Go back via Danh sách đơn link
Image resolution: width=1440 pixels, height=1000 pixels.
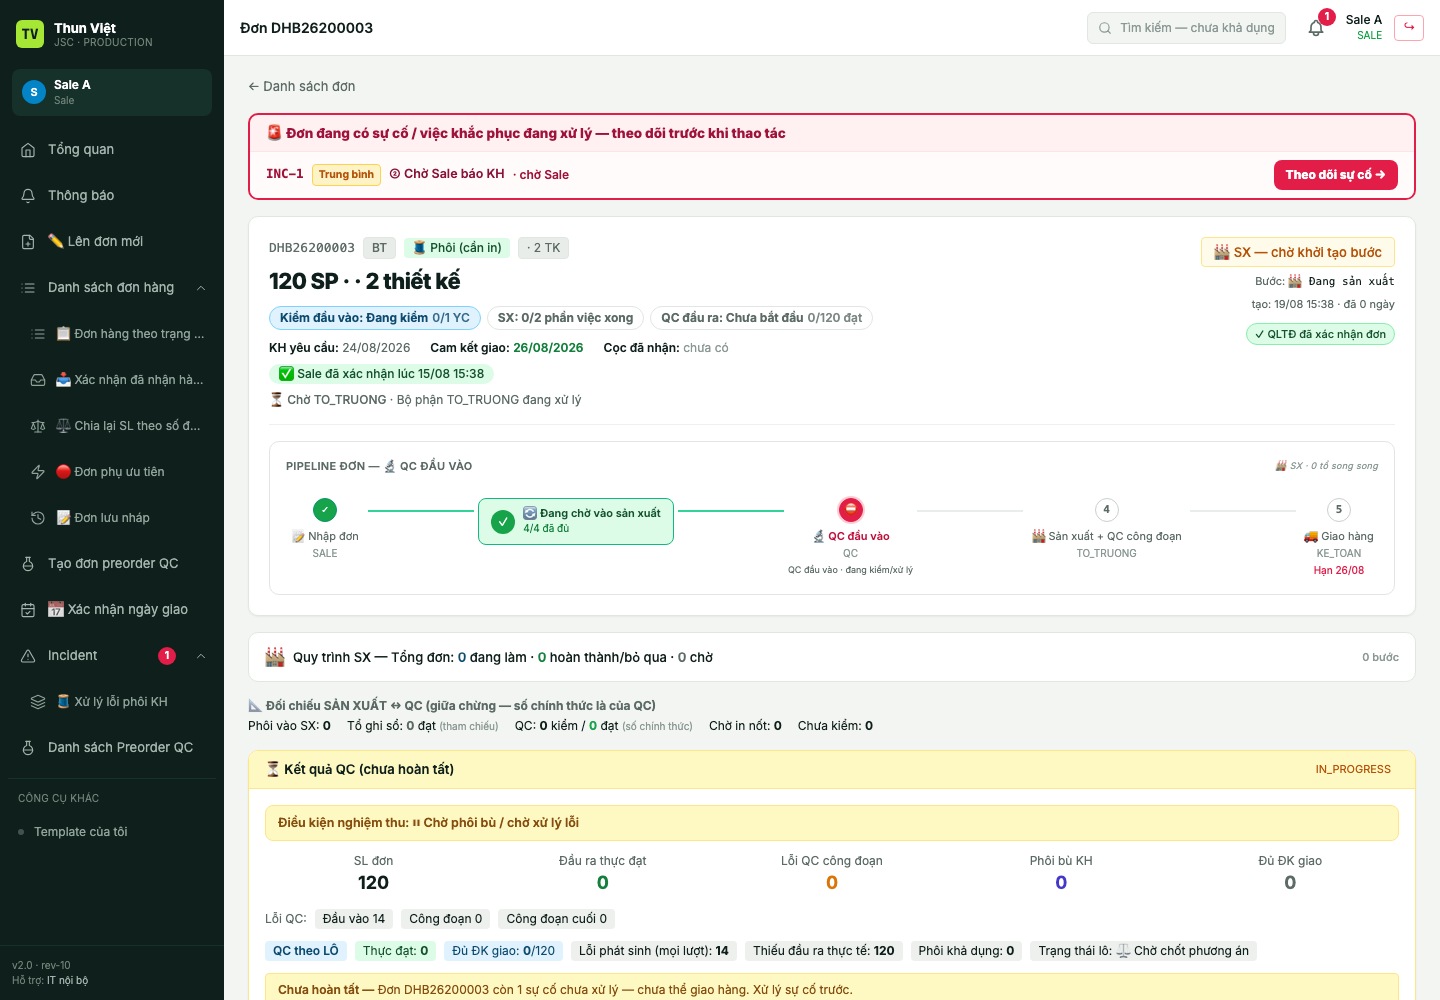point(302,87)
